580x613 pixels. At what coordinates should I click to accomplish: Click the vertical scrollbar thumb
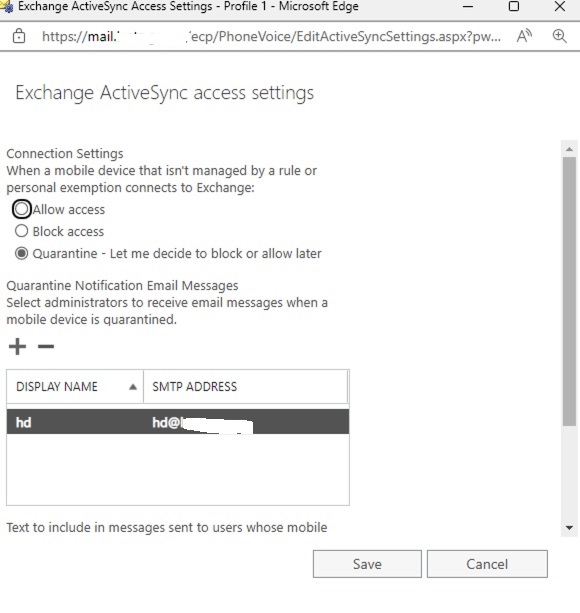[569, 291]
